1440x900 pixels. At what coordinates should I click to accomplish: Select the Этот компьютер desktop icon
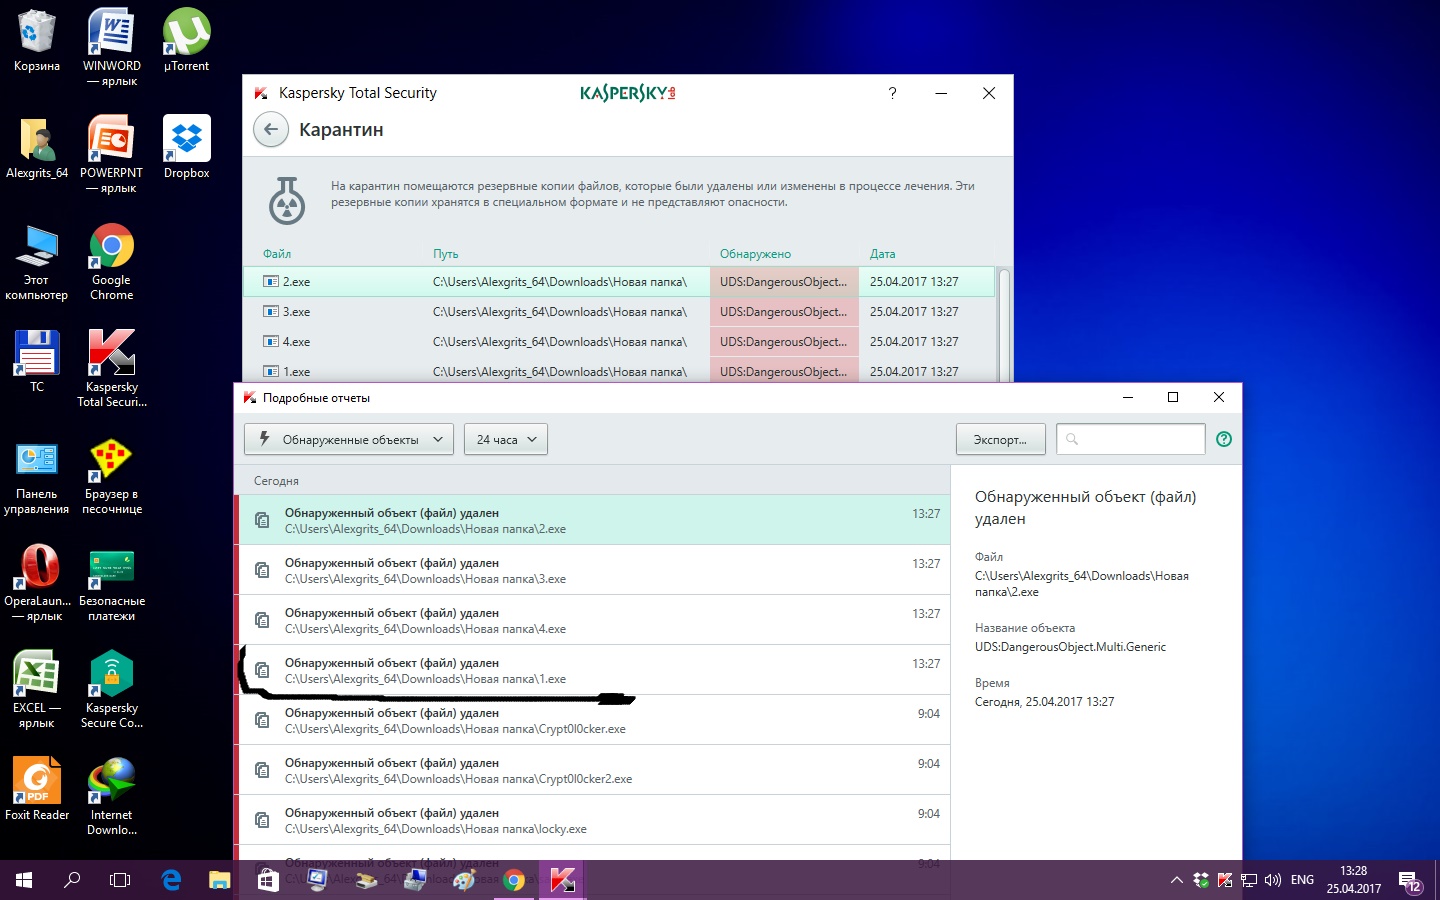pyautogui.click(x=37, y=262)
